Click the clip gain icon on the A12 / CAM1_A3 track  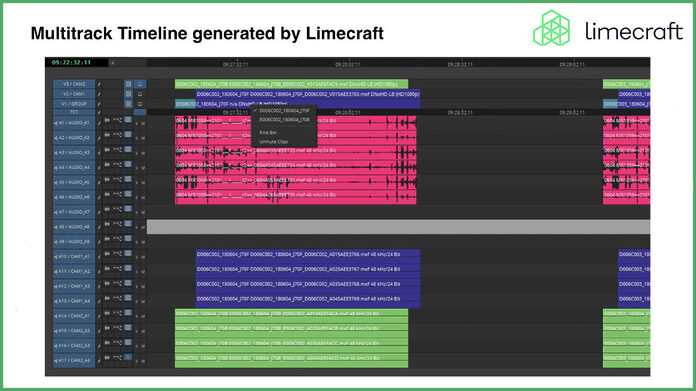pyautogui.click(x=117, y=284)
